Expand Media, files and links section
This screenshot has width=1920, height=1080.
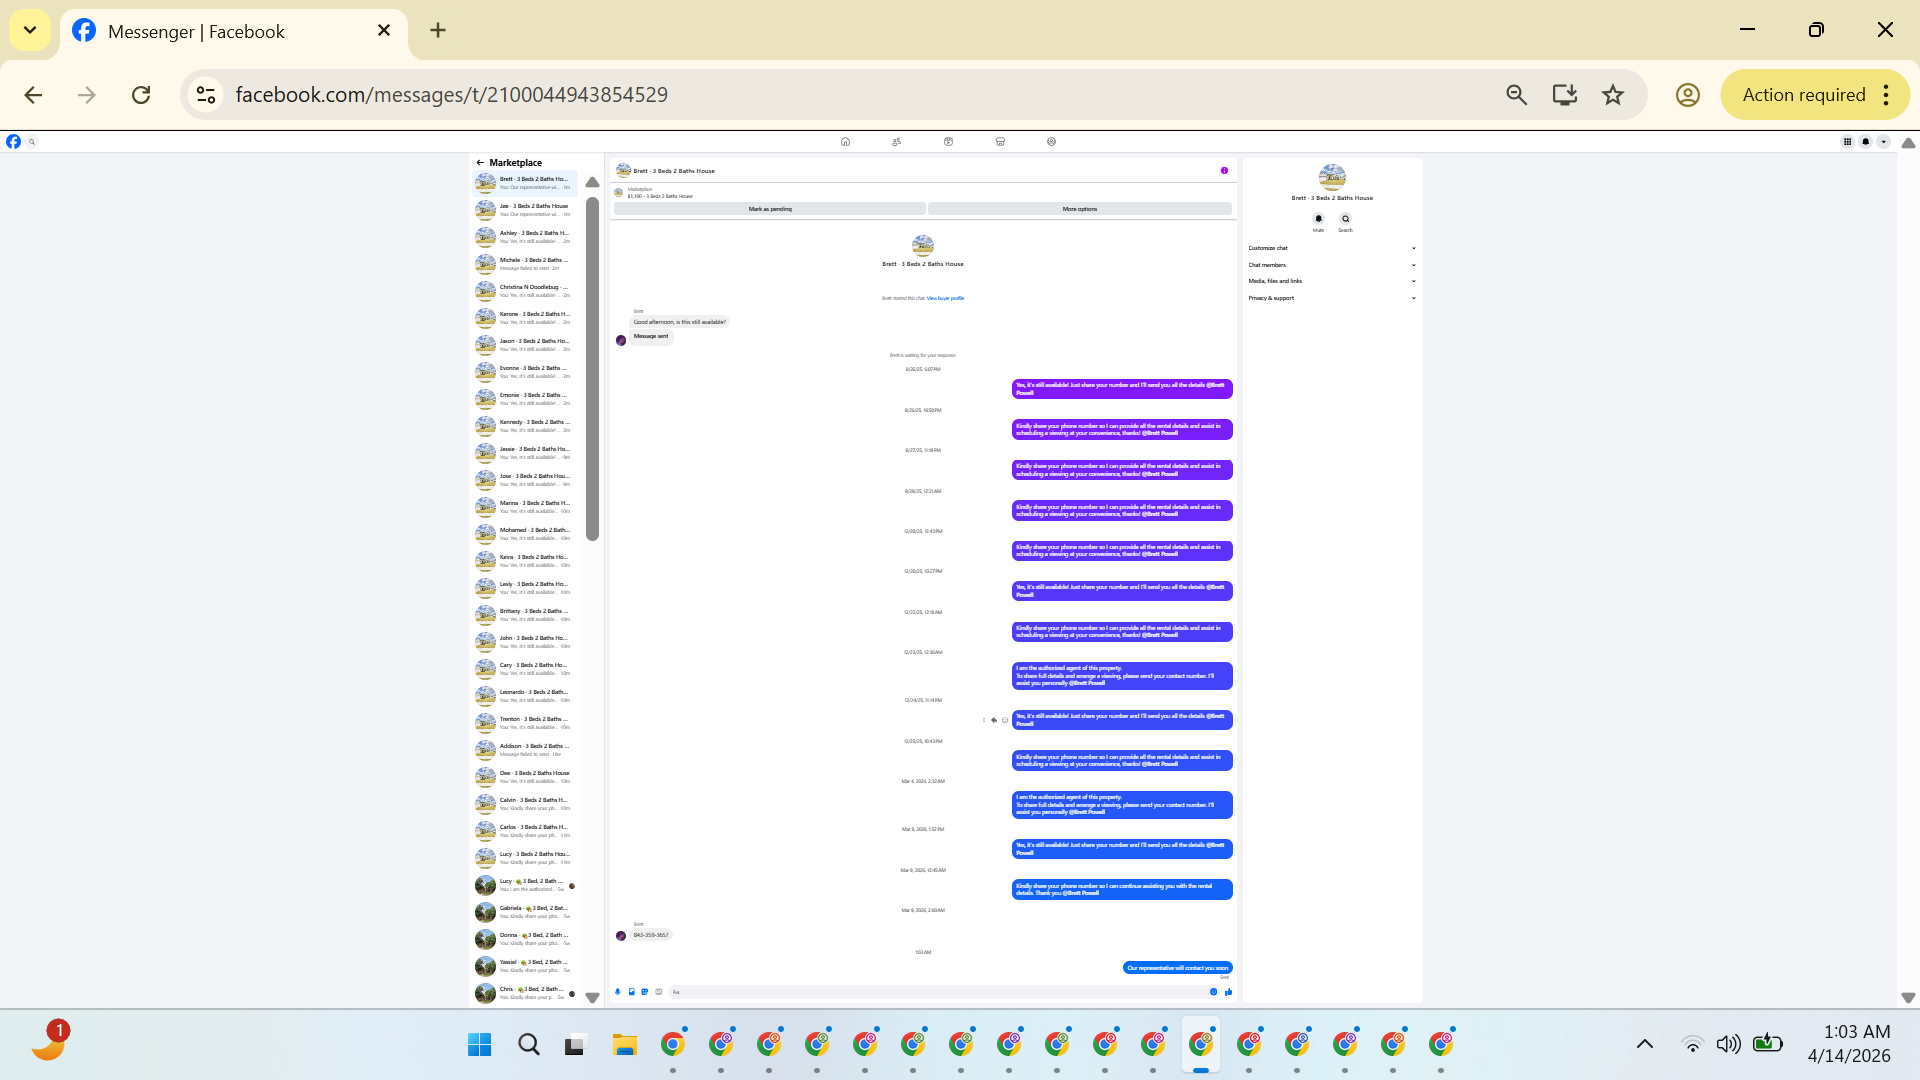pos(1331,281)
